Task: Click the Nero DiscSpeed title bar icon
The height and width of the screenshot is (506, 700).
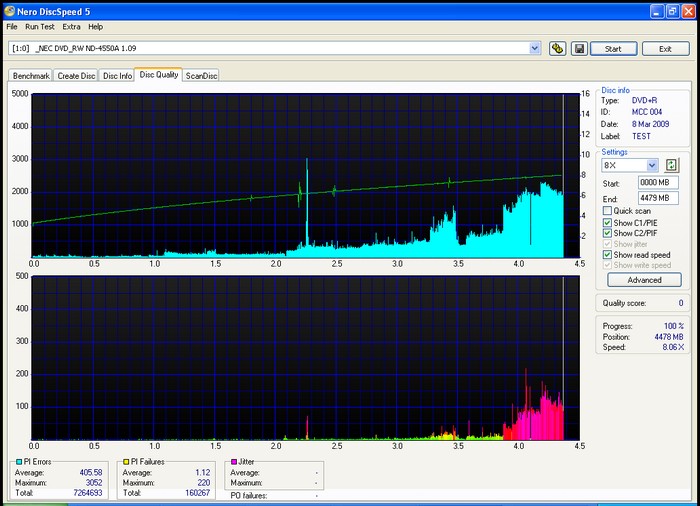Action: pos(10,11)
